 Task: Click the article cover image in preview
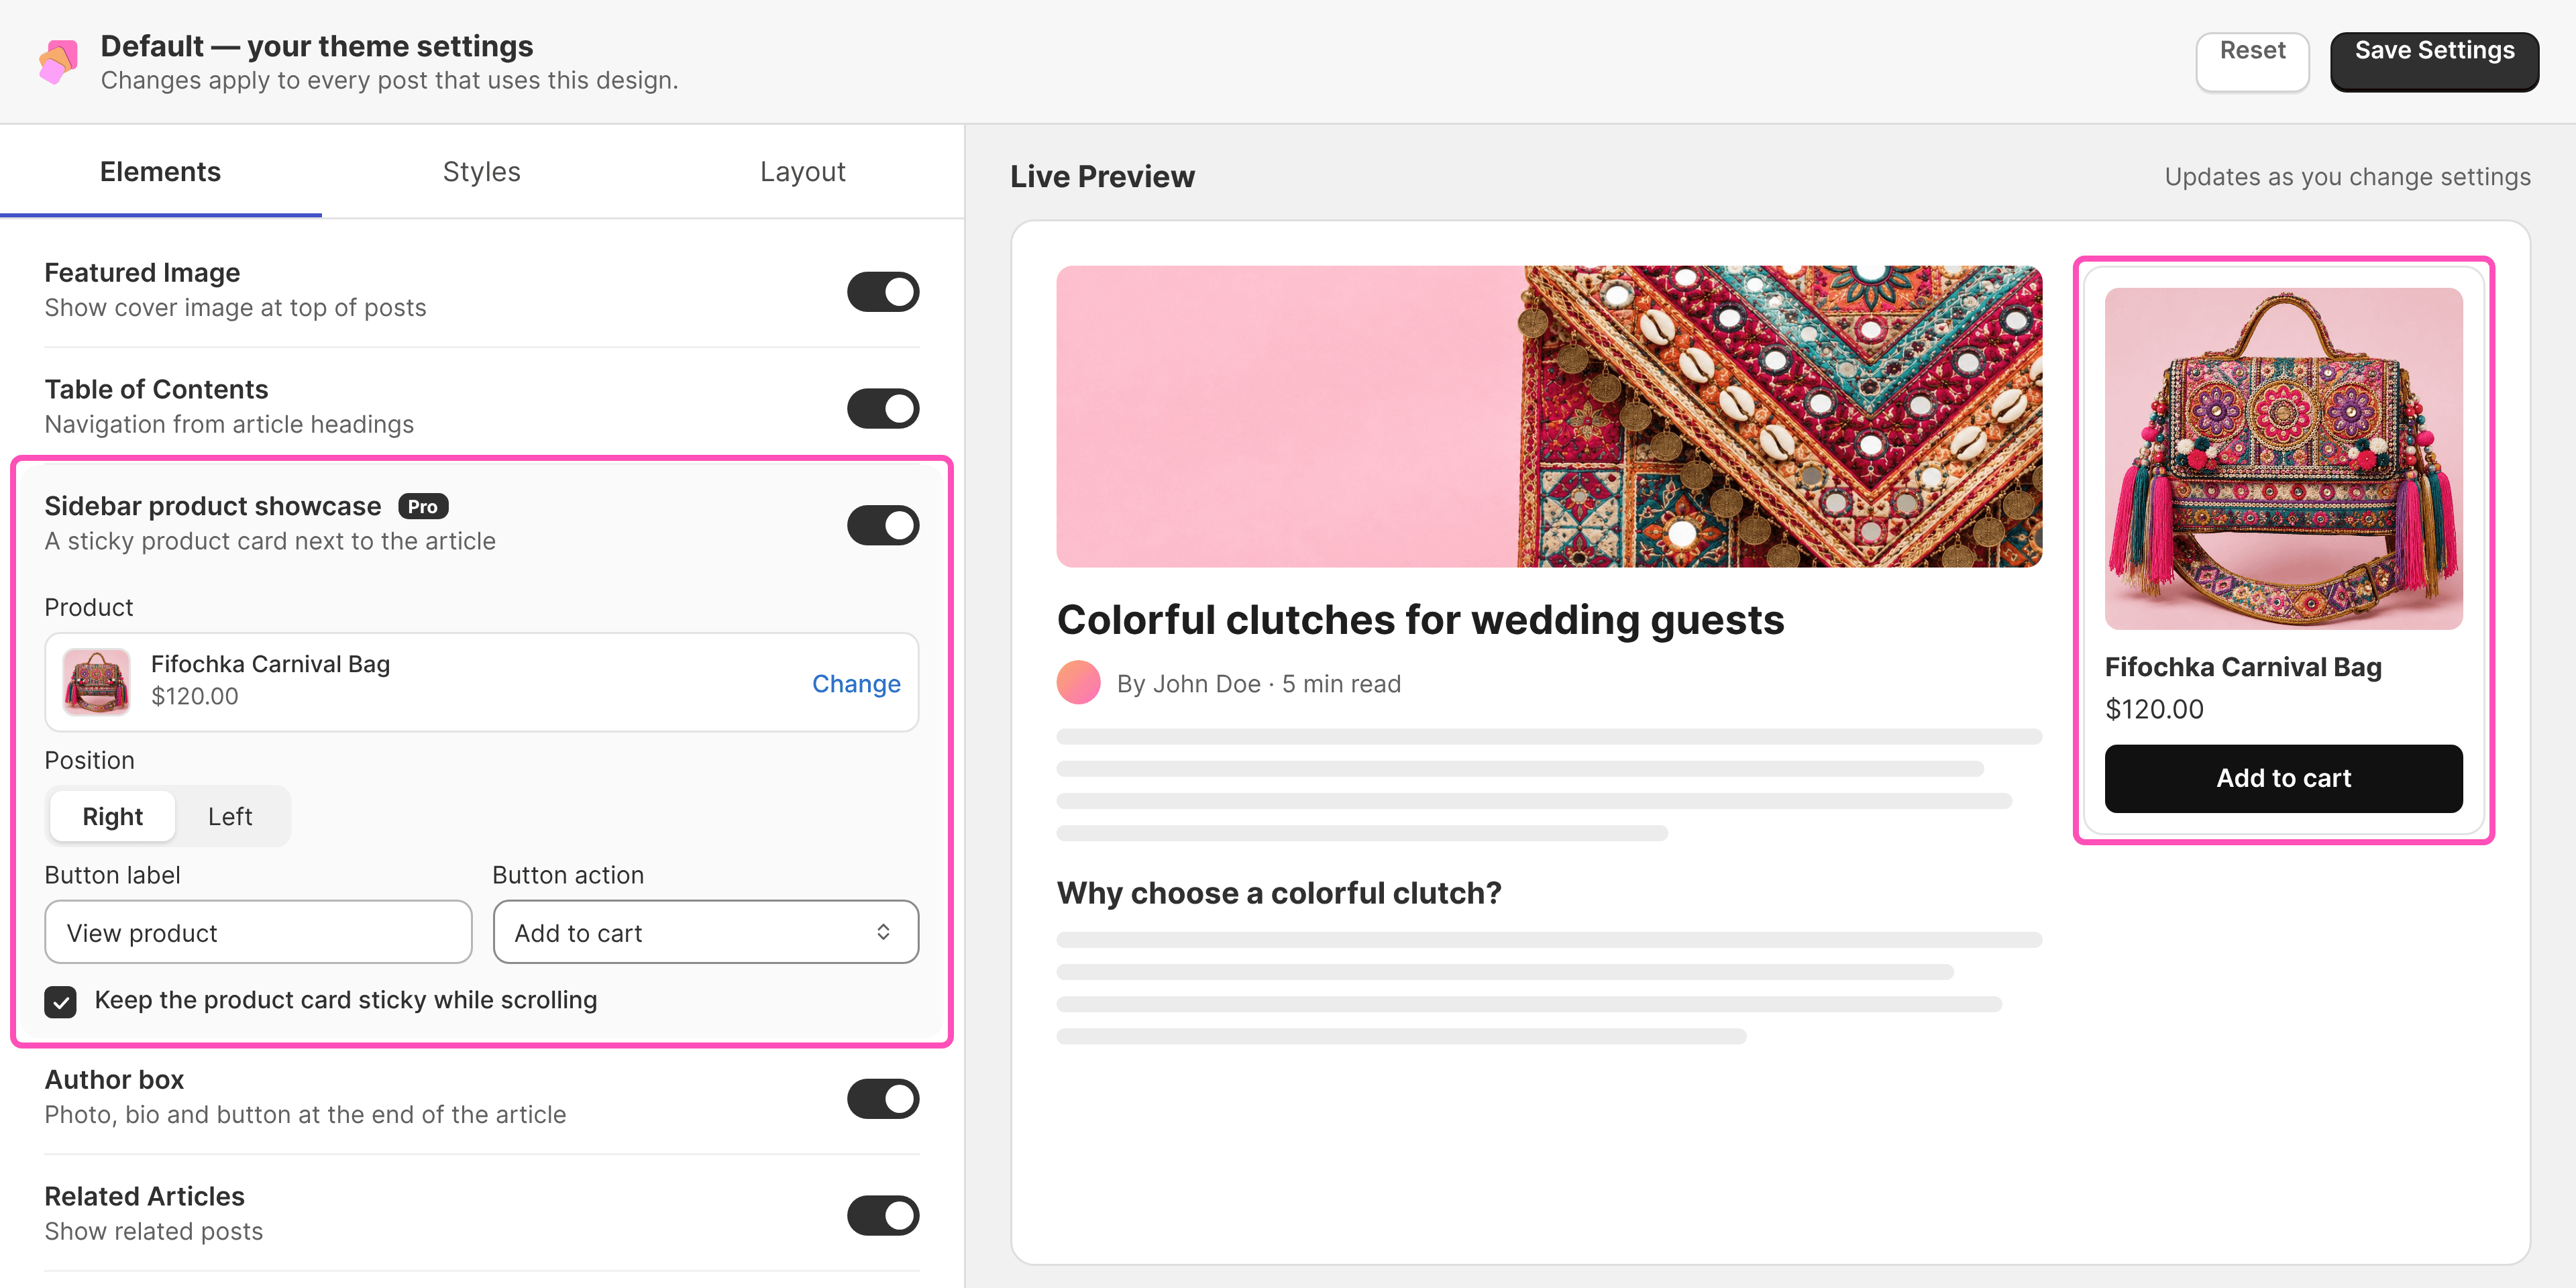tap(1549, 416)
